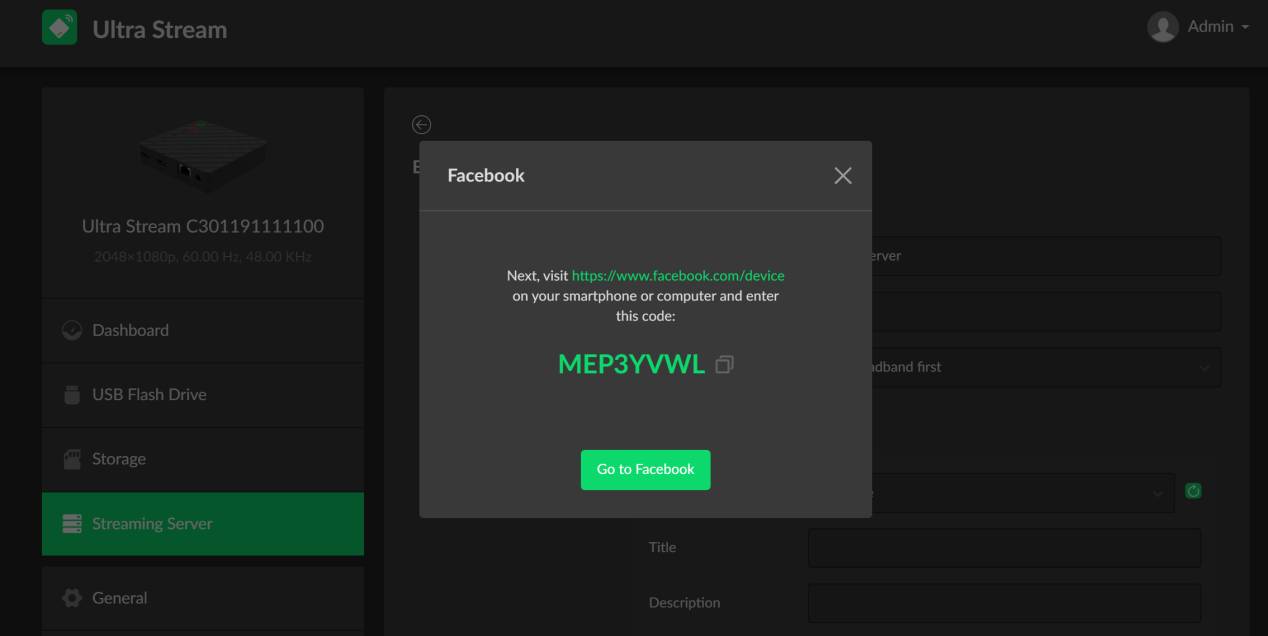Copy the MEP3YVWL code icon
Viewport: 1268px width, 636px height.
pyautogui.click(x=725, y=364)
